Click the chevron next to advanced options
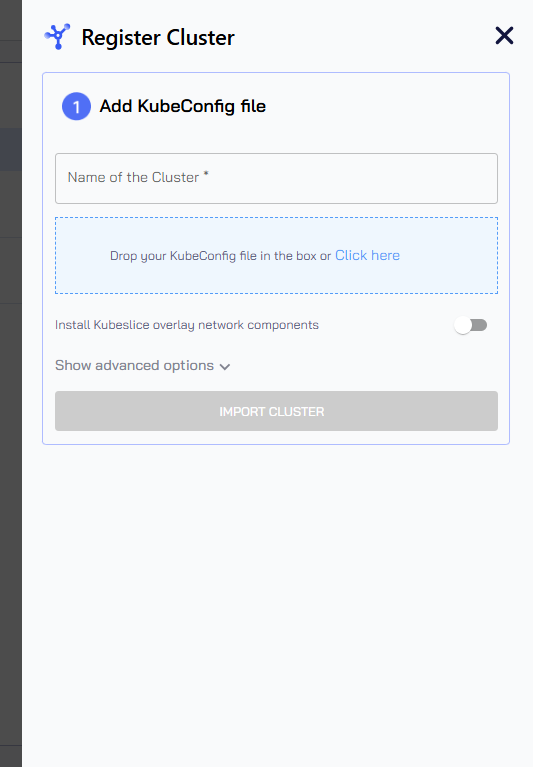This screenshot has height=767, width=533. (224, 367)
